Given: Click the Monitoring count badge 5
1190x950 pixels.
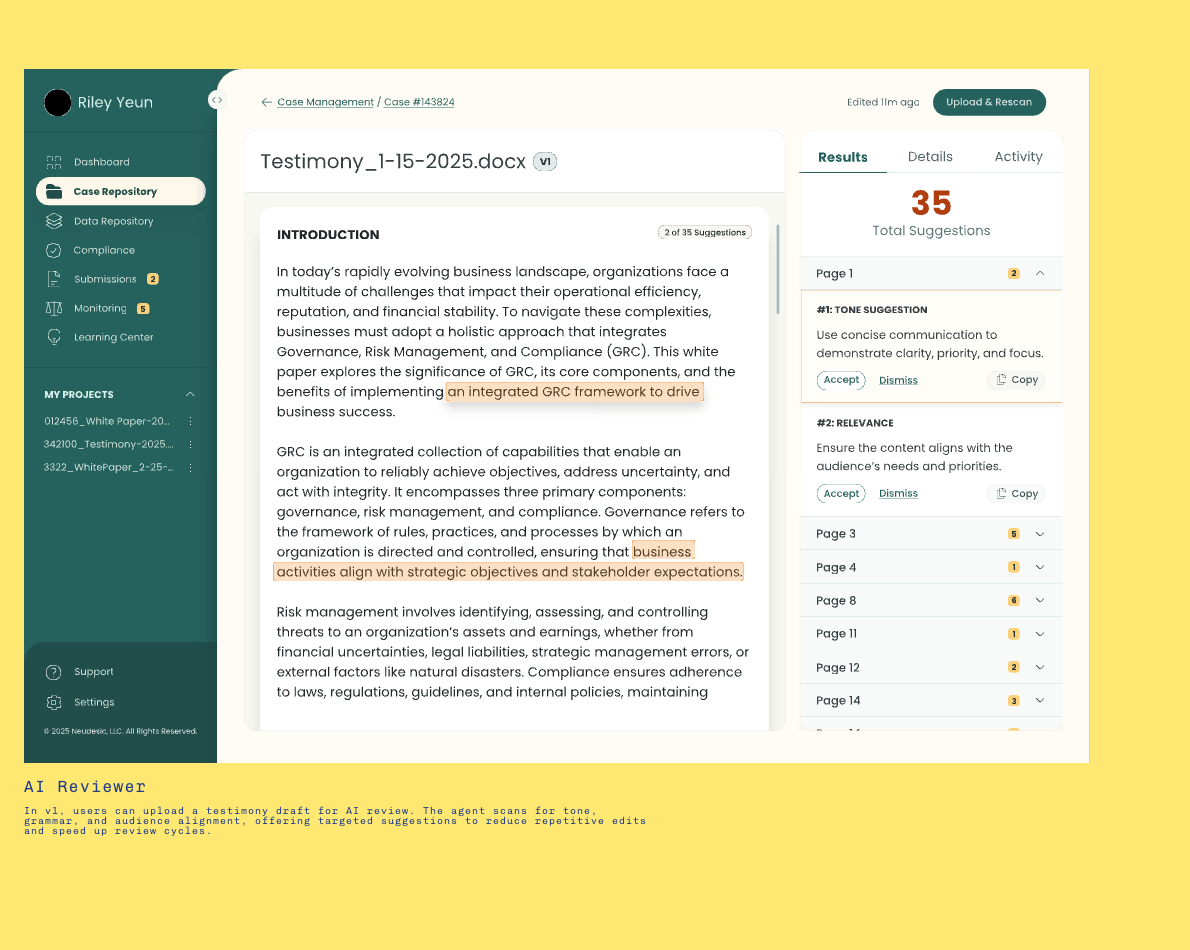Looking at the screenshot, I should tap(143, 309).
